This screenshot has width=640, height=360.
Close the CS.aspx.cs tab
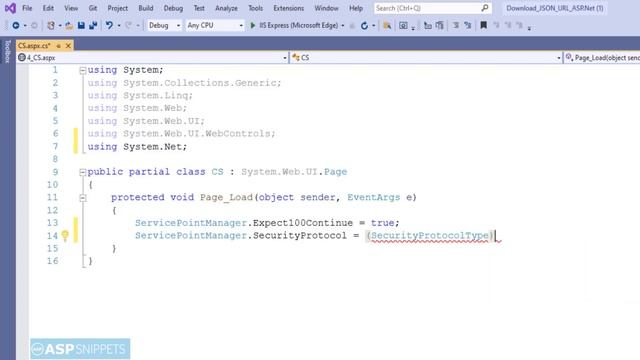tap(68, 46)
